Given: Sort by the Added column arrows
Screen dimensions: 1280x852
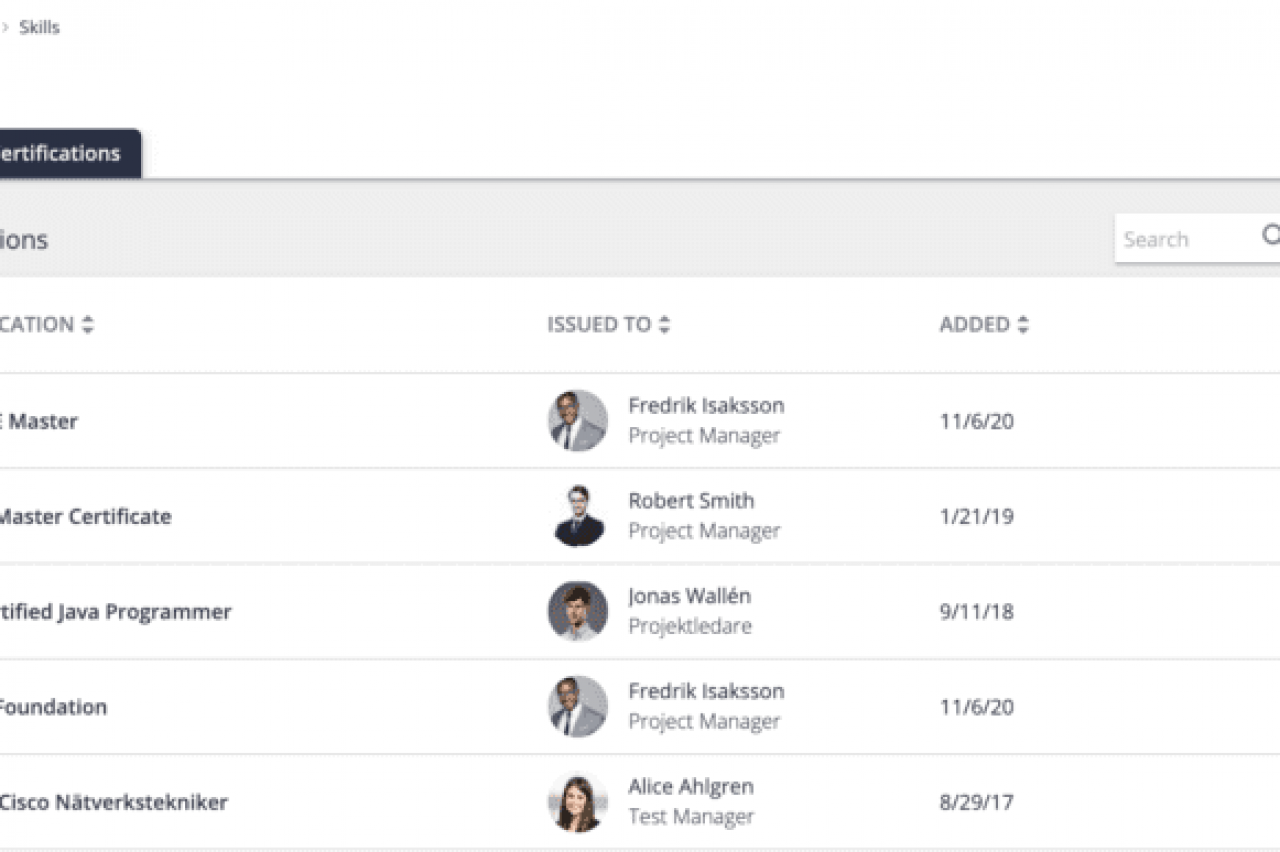Looking at the screenshot, I should pos(1023,325).
